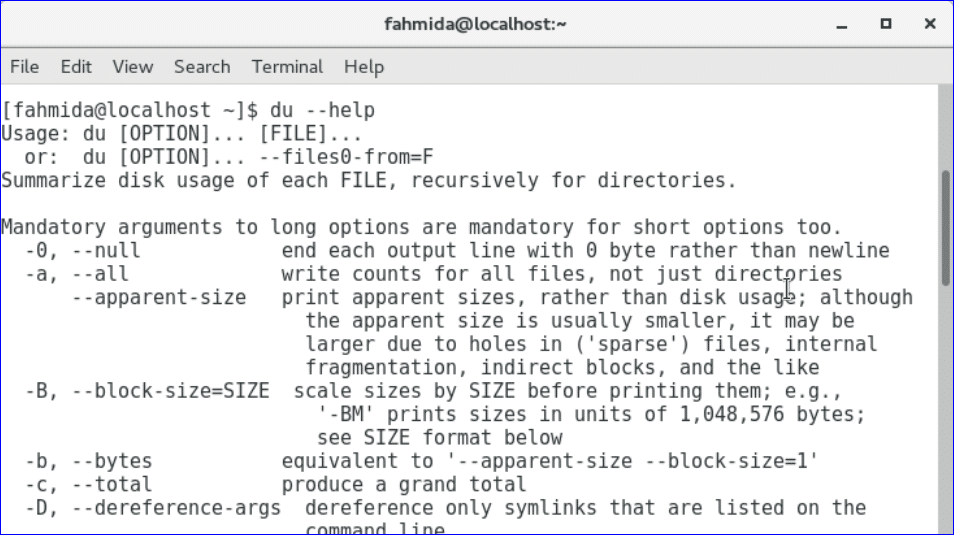This screenshot has width=954, height=535.
Task: Minimize the terminal window
Action: 840,23
